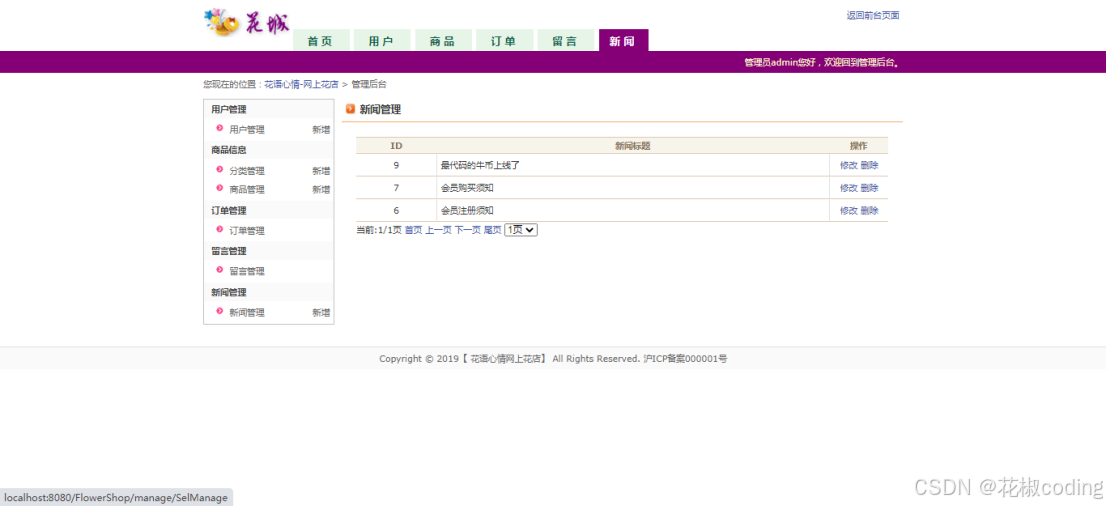Image resolution: width=1107 pixels, height=507 pixels.
Task: Click the Copyright © 2019 footer text
Action: point(553,359)
